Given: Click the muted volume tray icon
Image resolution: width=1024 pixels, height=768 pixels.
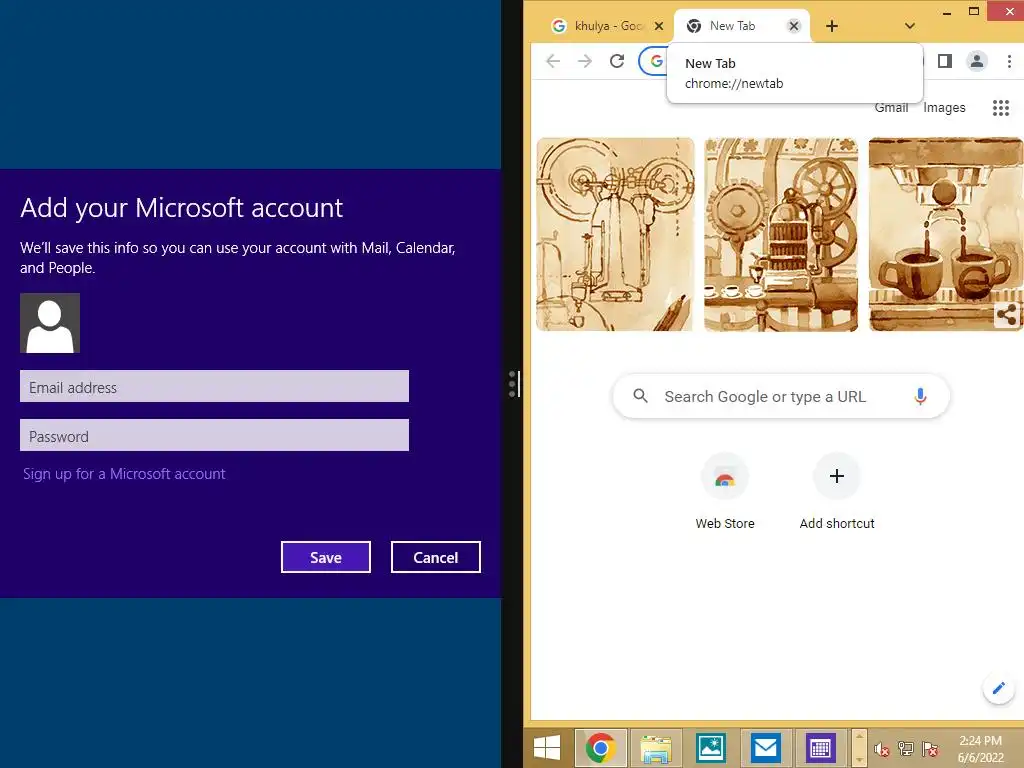Looking at the screenshot, I should 882,750.
